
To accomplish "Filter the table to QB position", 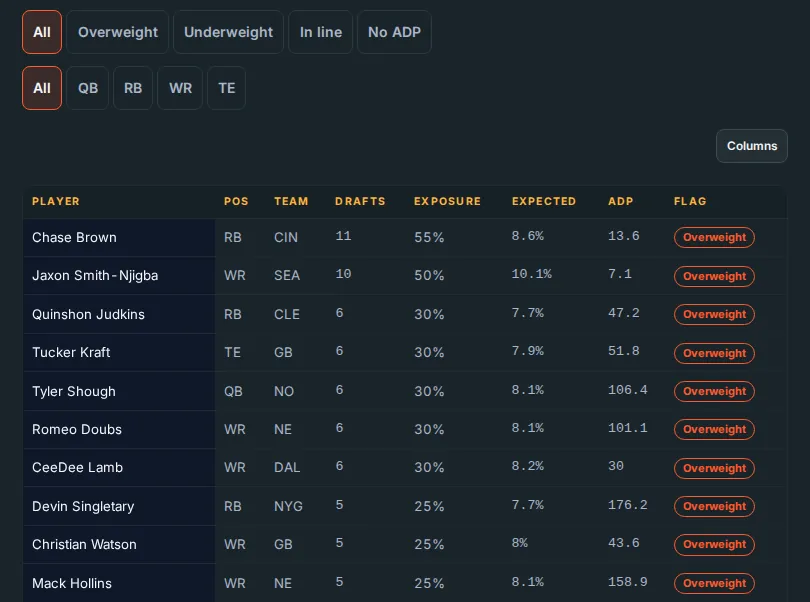I will [88, 88].
